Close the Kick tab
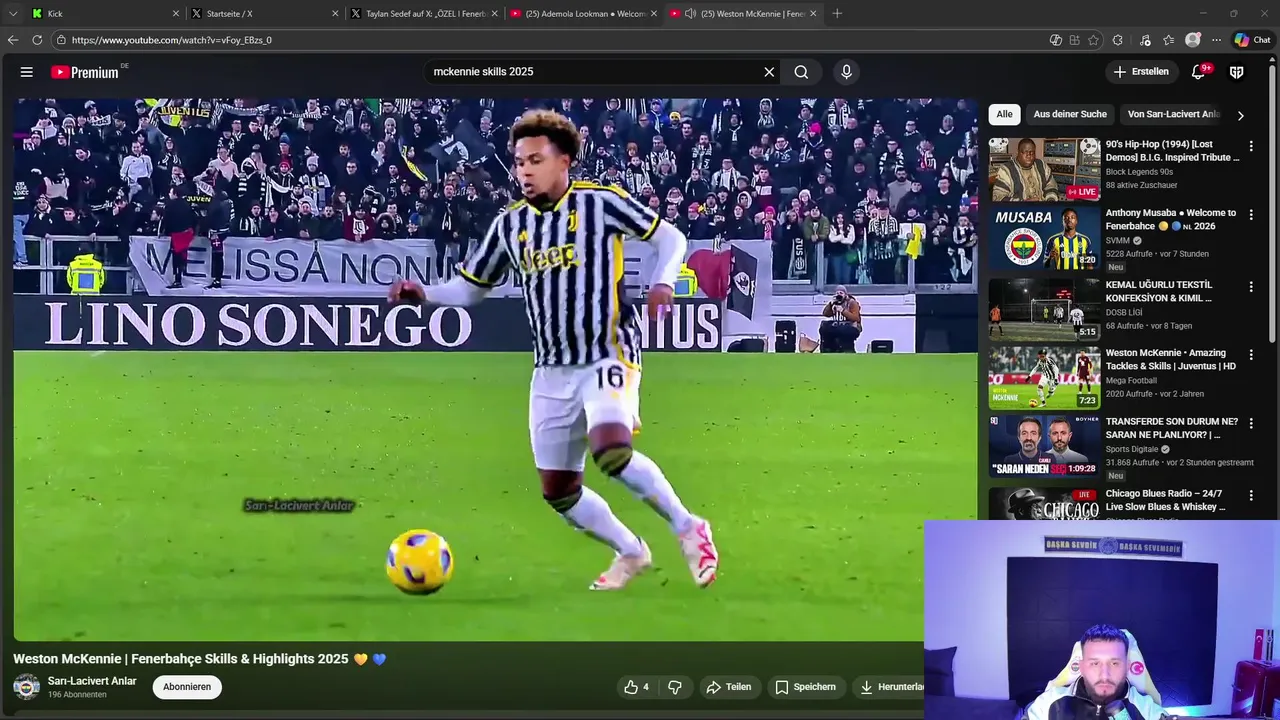 176,14
